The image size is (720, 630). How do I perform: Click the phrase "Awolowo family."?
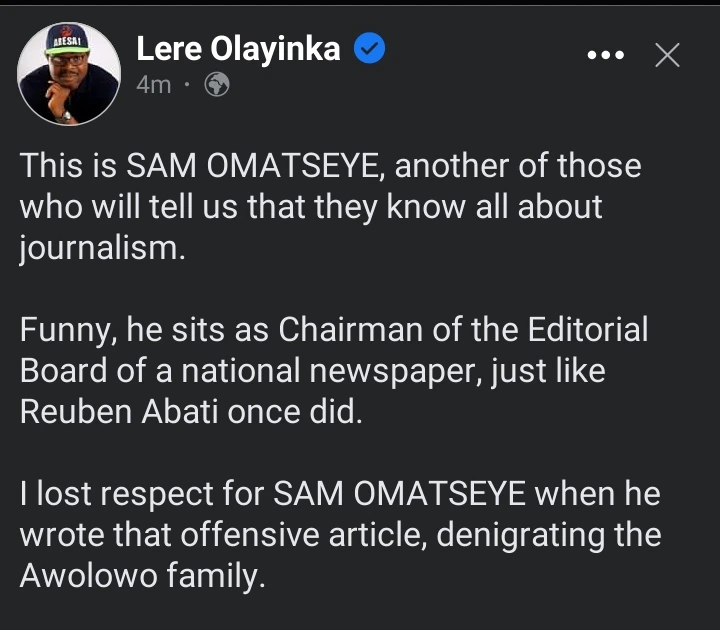coord(142,576)
